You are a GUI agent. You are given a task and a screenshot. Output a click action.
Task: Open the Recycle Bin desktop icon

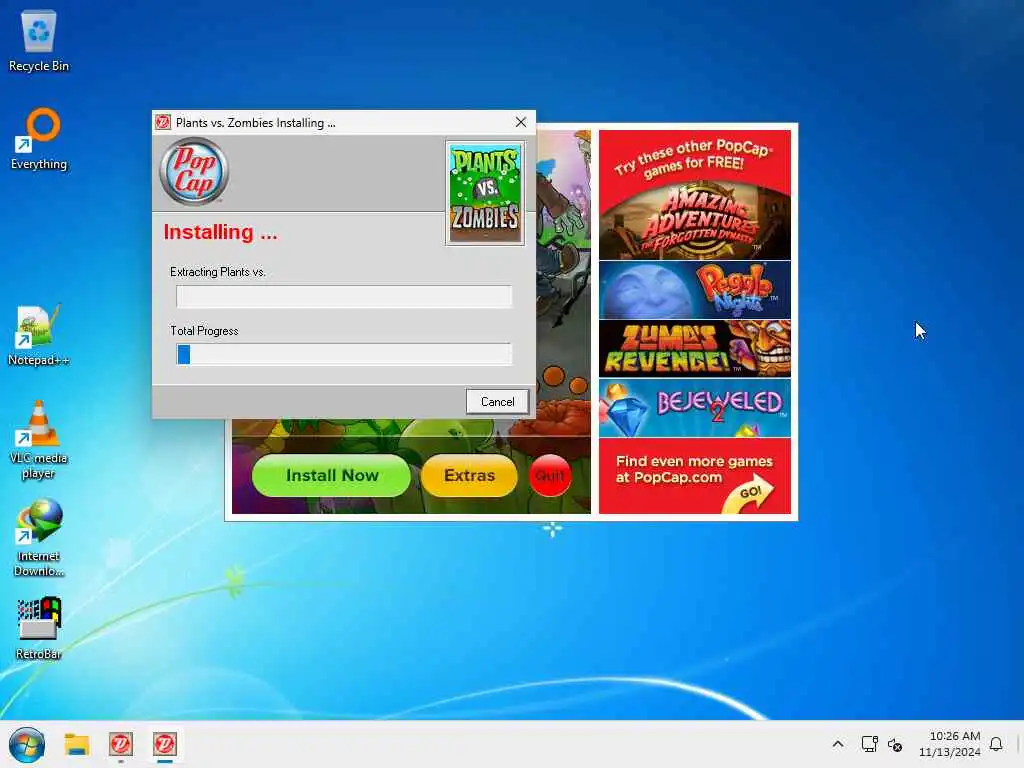click(39, 41)
